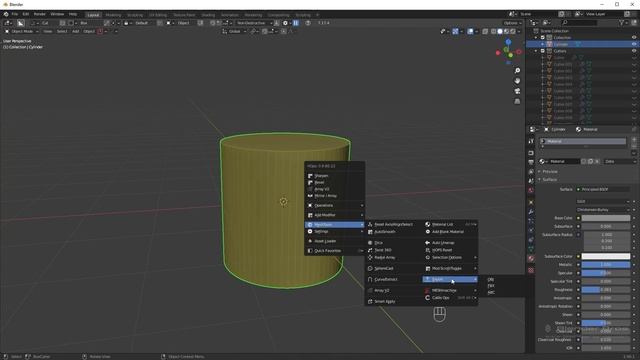The height and width of the screenshot is (360, 640).
Task: Collapse the Surface panel in properties
Action: coord(549,180)
